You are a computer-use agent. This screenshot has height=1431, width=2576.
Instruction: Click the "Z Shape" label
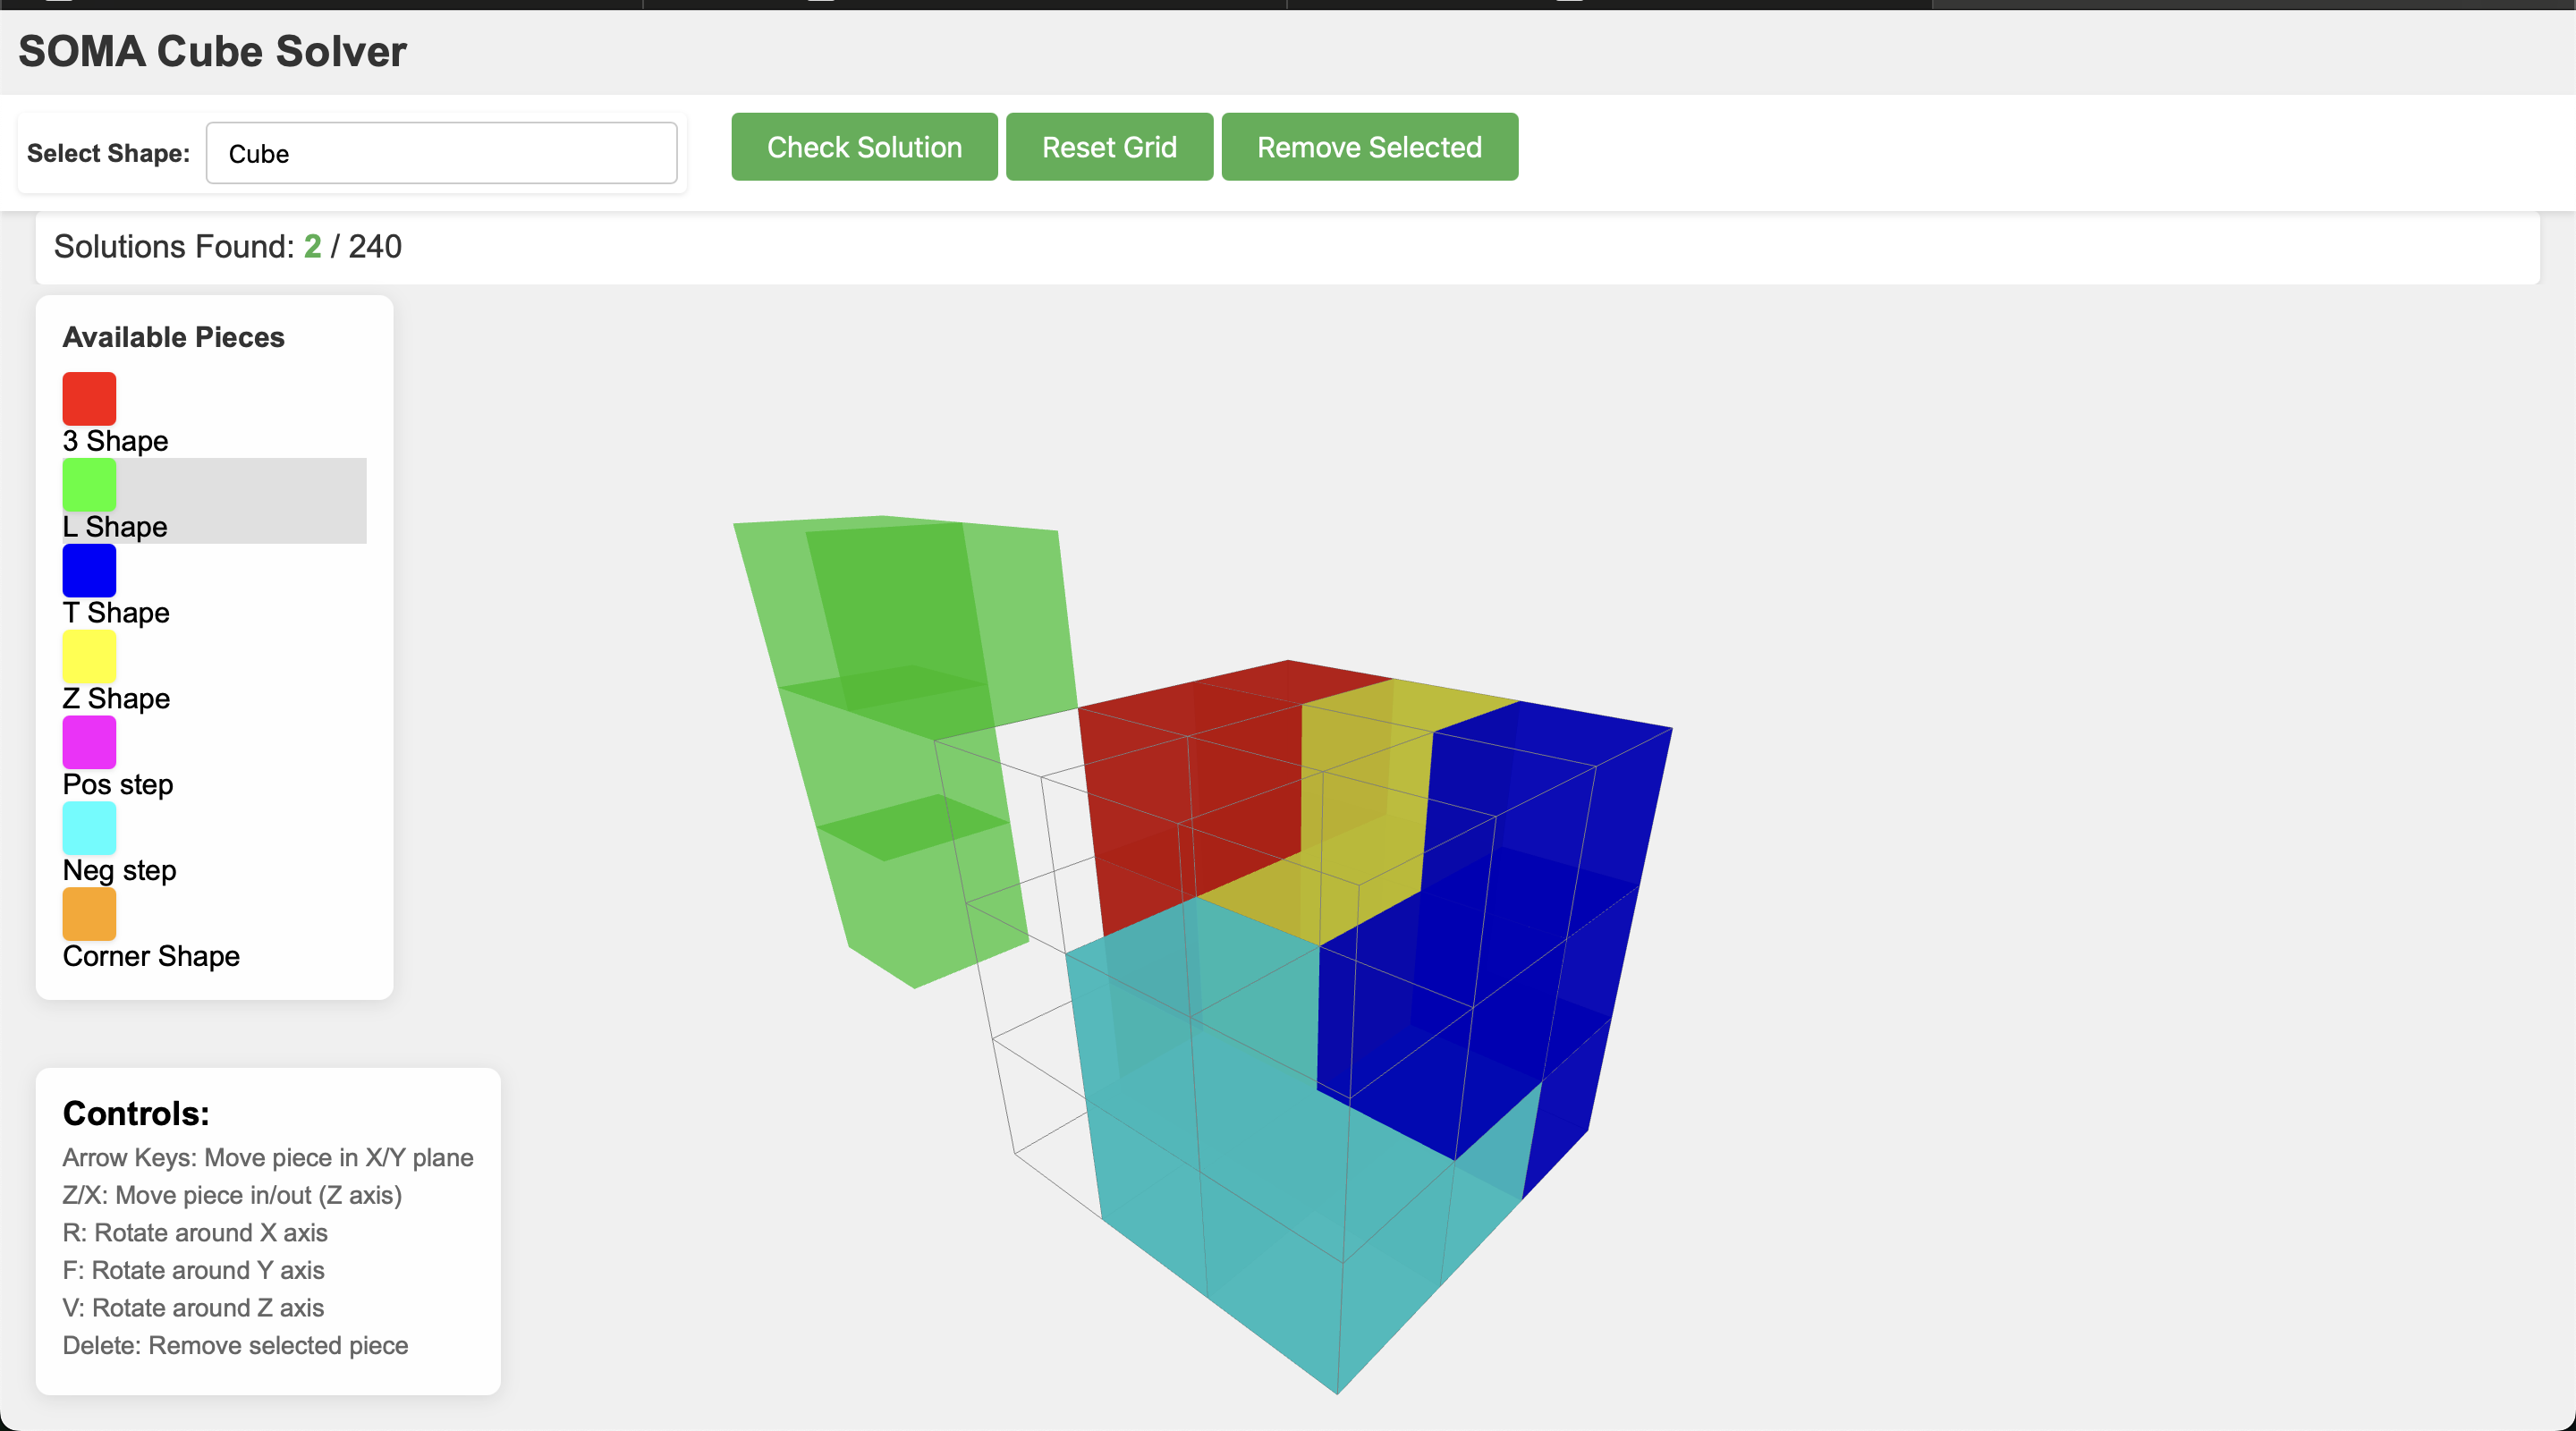(116, 699)
